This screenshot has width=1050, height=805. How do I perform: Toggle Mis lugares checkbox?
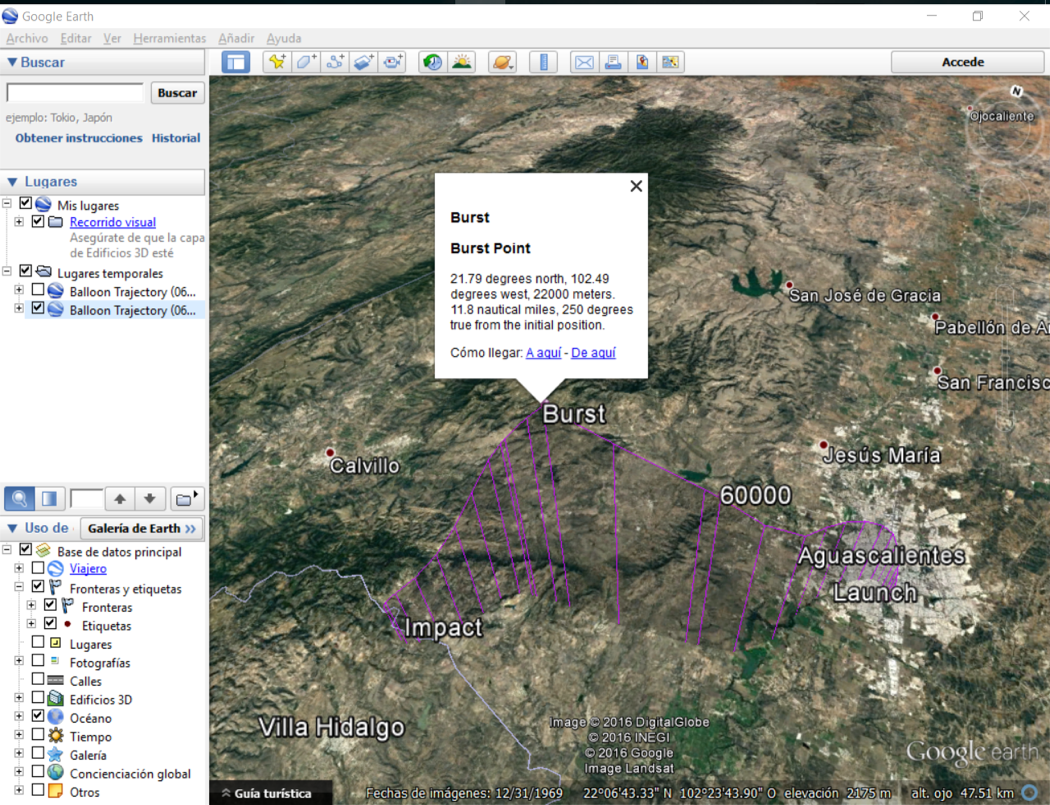point(25,203)
